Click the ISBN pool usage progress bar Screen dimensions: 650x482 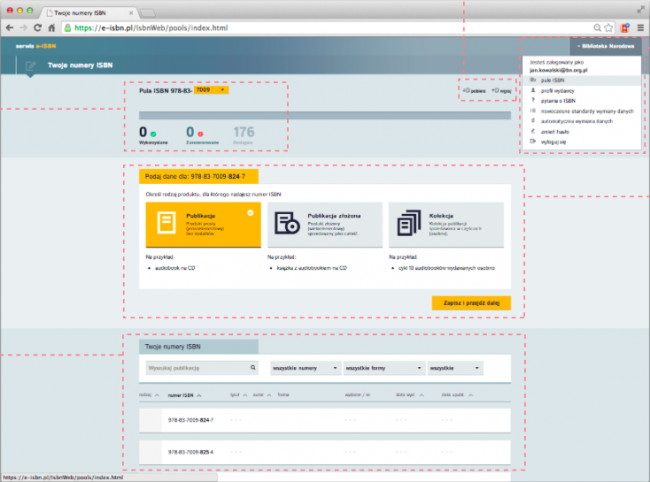[x=325, y=115]
